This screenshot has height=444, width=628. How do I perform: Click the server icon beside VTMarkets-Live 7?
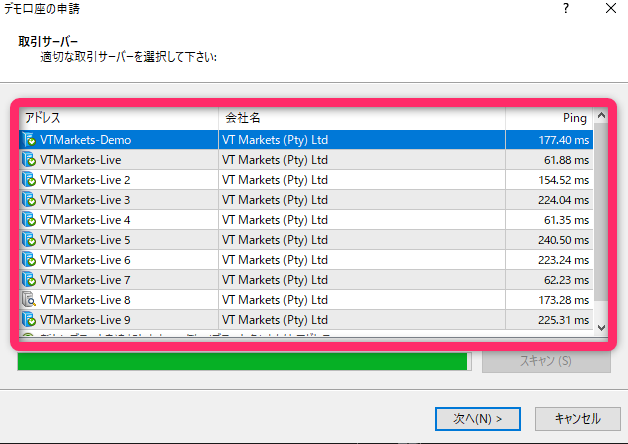click(x=29, y=280)
